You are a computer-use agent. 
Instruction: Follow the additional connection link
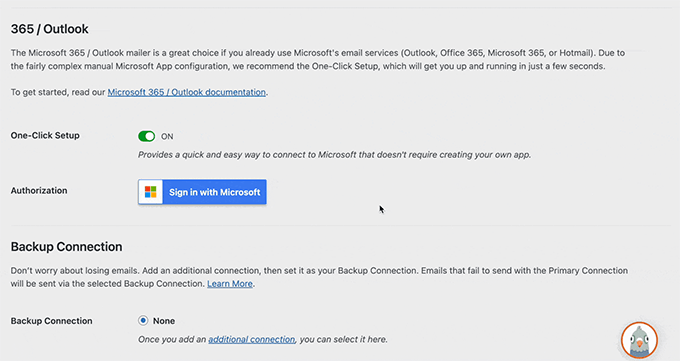click(252, 339)
